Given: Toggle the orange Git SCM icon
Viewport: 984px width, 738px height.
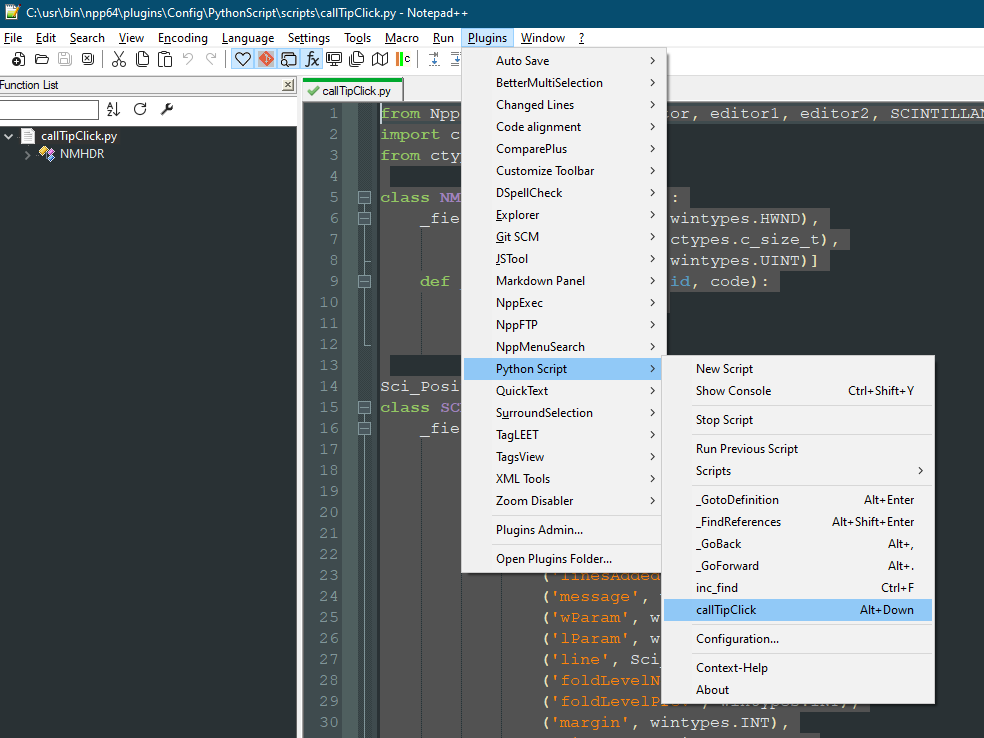Looking at the screenshot, I should coord(265,60).
